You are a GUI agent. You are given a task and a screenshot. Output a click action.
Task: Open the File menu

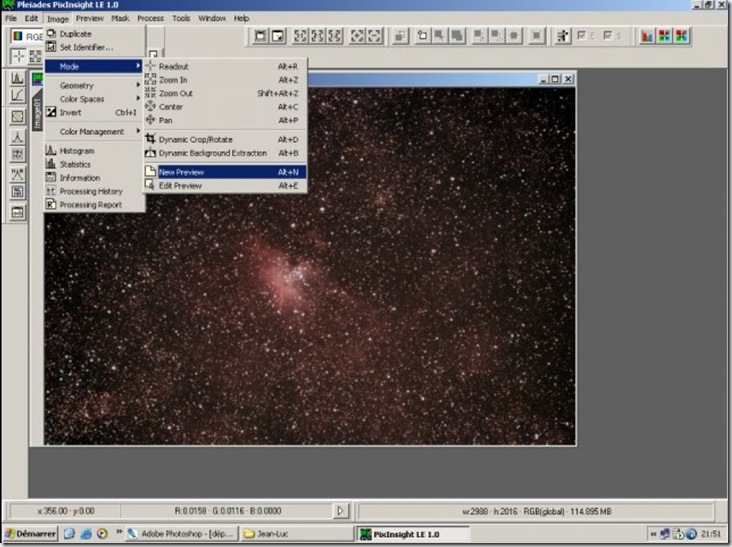point(11,18)
